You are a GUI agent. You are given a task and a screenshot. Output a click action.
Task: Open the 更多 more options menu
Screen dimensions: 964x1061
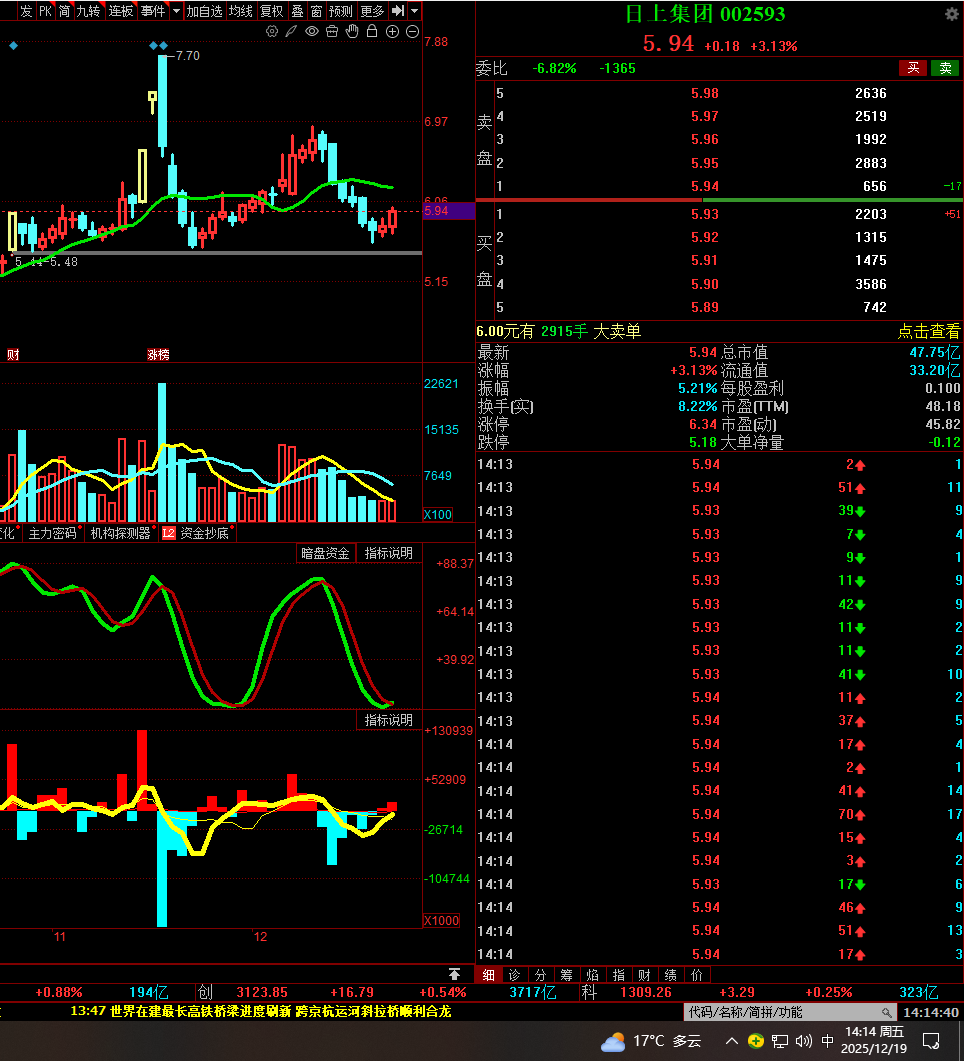(x=372, y=11)
